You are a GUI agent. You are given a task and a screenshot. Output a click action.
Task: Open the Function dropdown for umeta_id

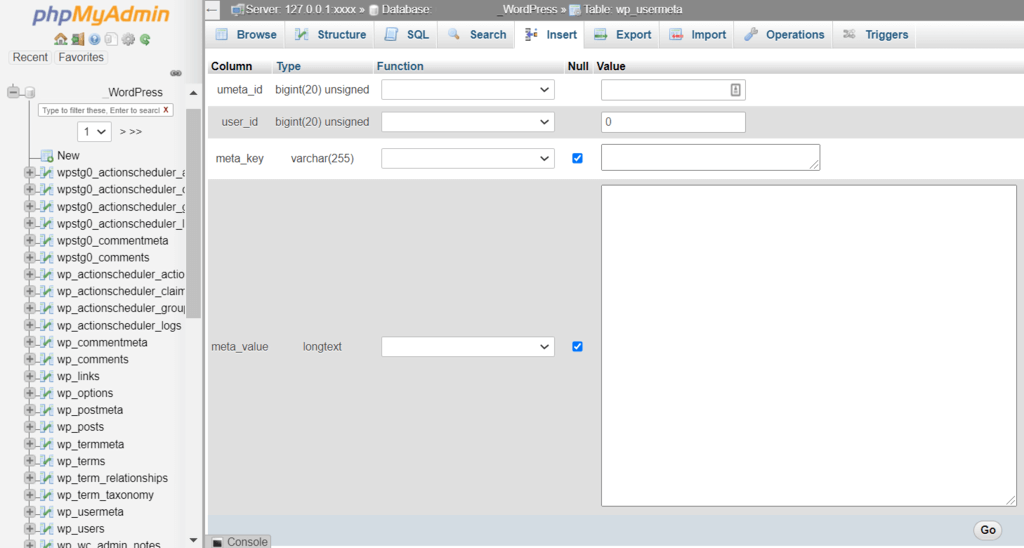point(468,89)
